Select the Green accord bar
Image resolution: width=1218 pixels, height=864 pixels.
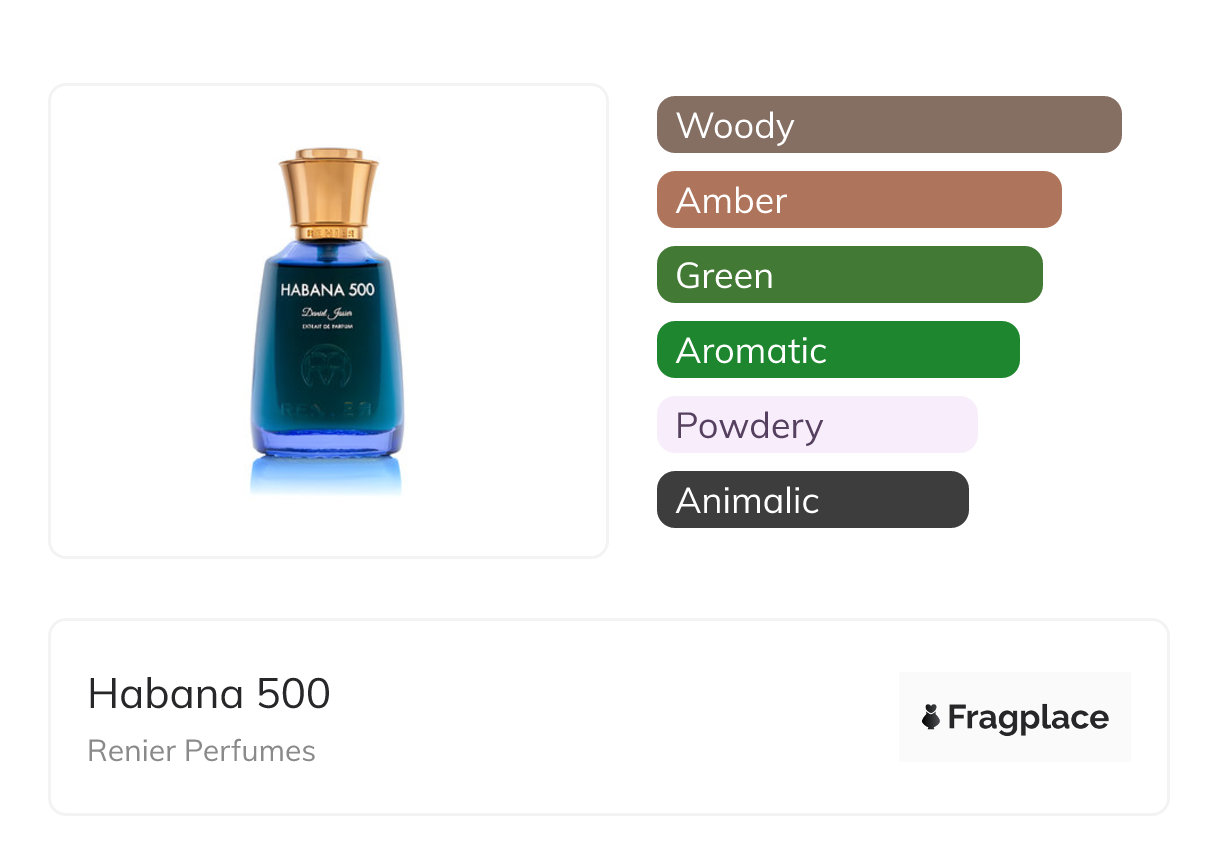849,275
